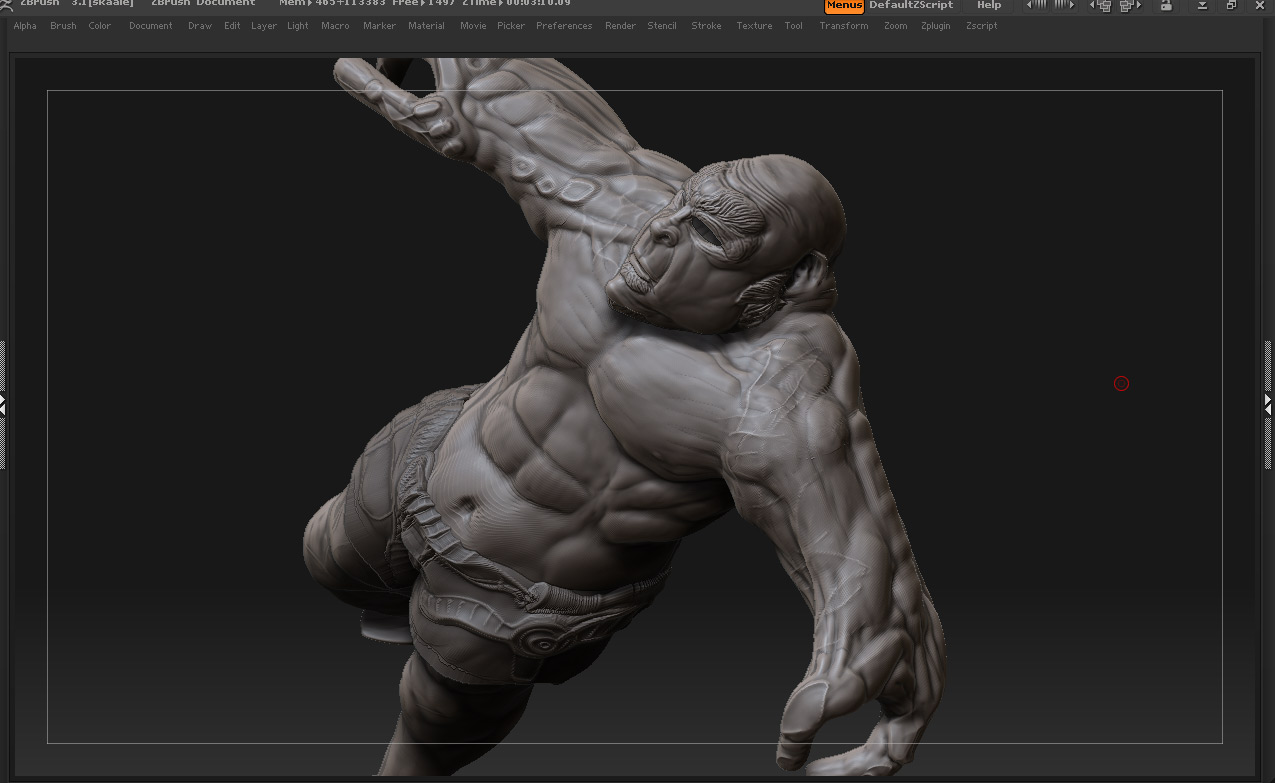Click the right-arrow interface transparency icon

coord(1064,5)
